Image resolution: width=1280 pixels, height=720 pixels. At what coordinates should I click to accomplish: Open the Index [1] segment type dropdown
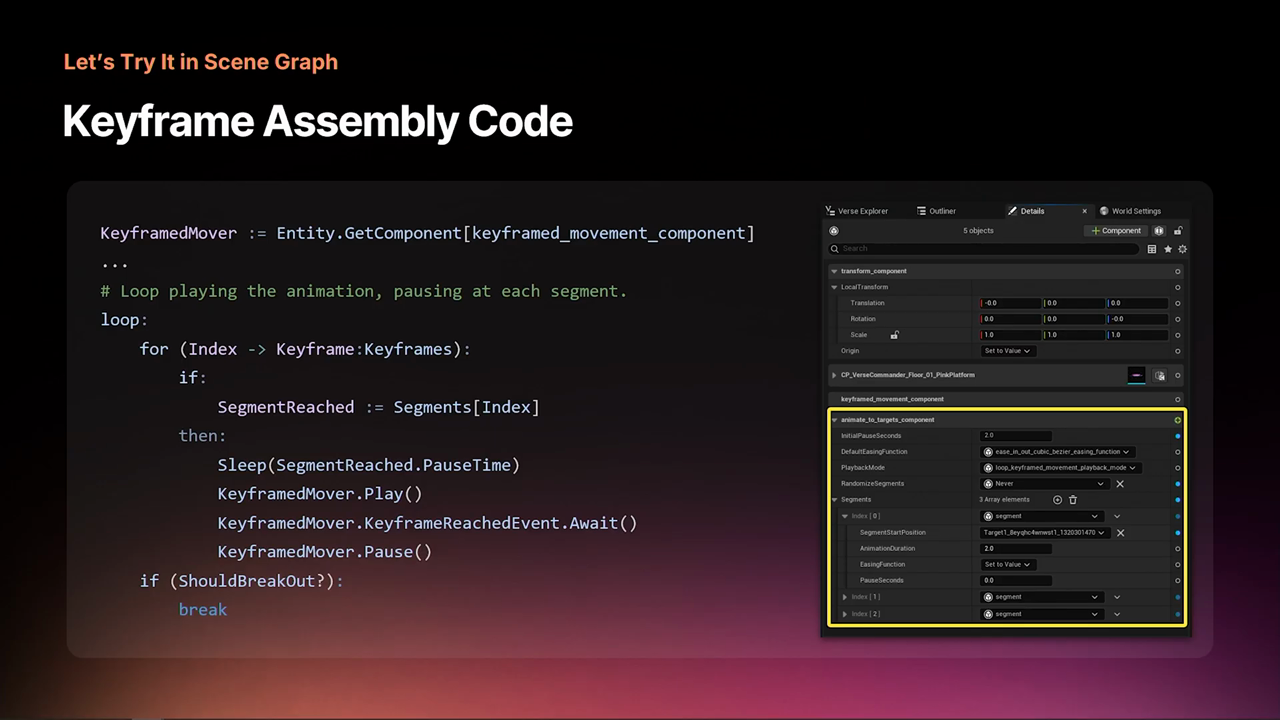1042,597
